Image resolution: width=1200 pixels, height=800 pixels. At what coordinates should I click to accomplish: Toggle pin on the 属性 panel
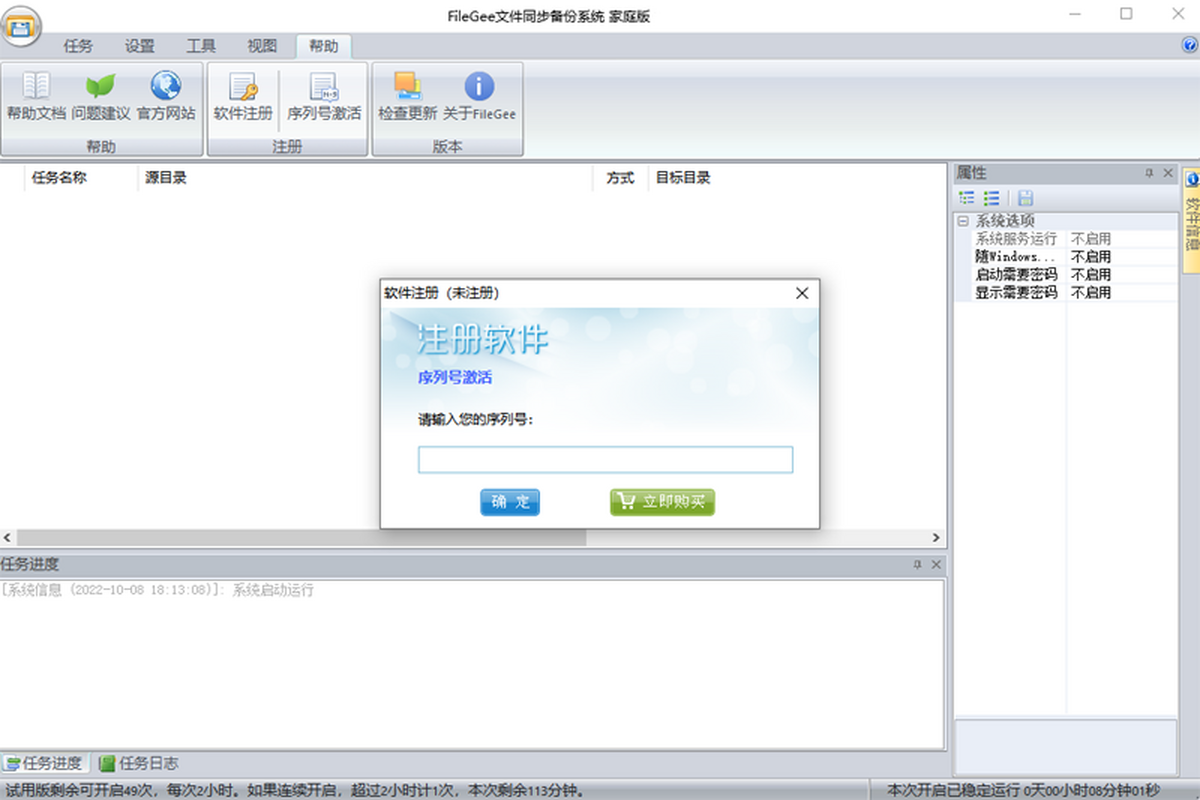(x=1149, y=174)
